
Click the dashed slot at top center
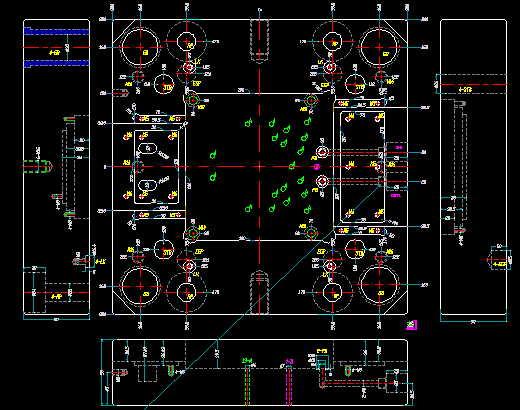(x=259, y=41)
